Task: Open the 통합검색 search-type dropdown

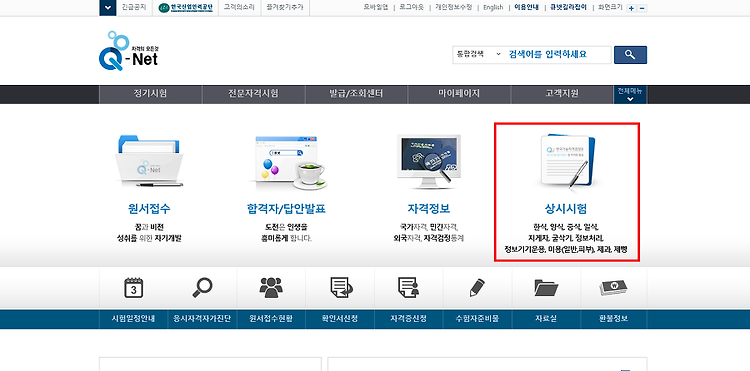Action: (x=478, y=55)
